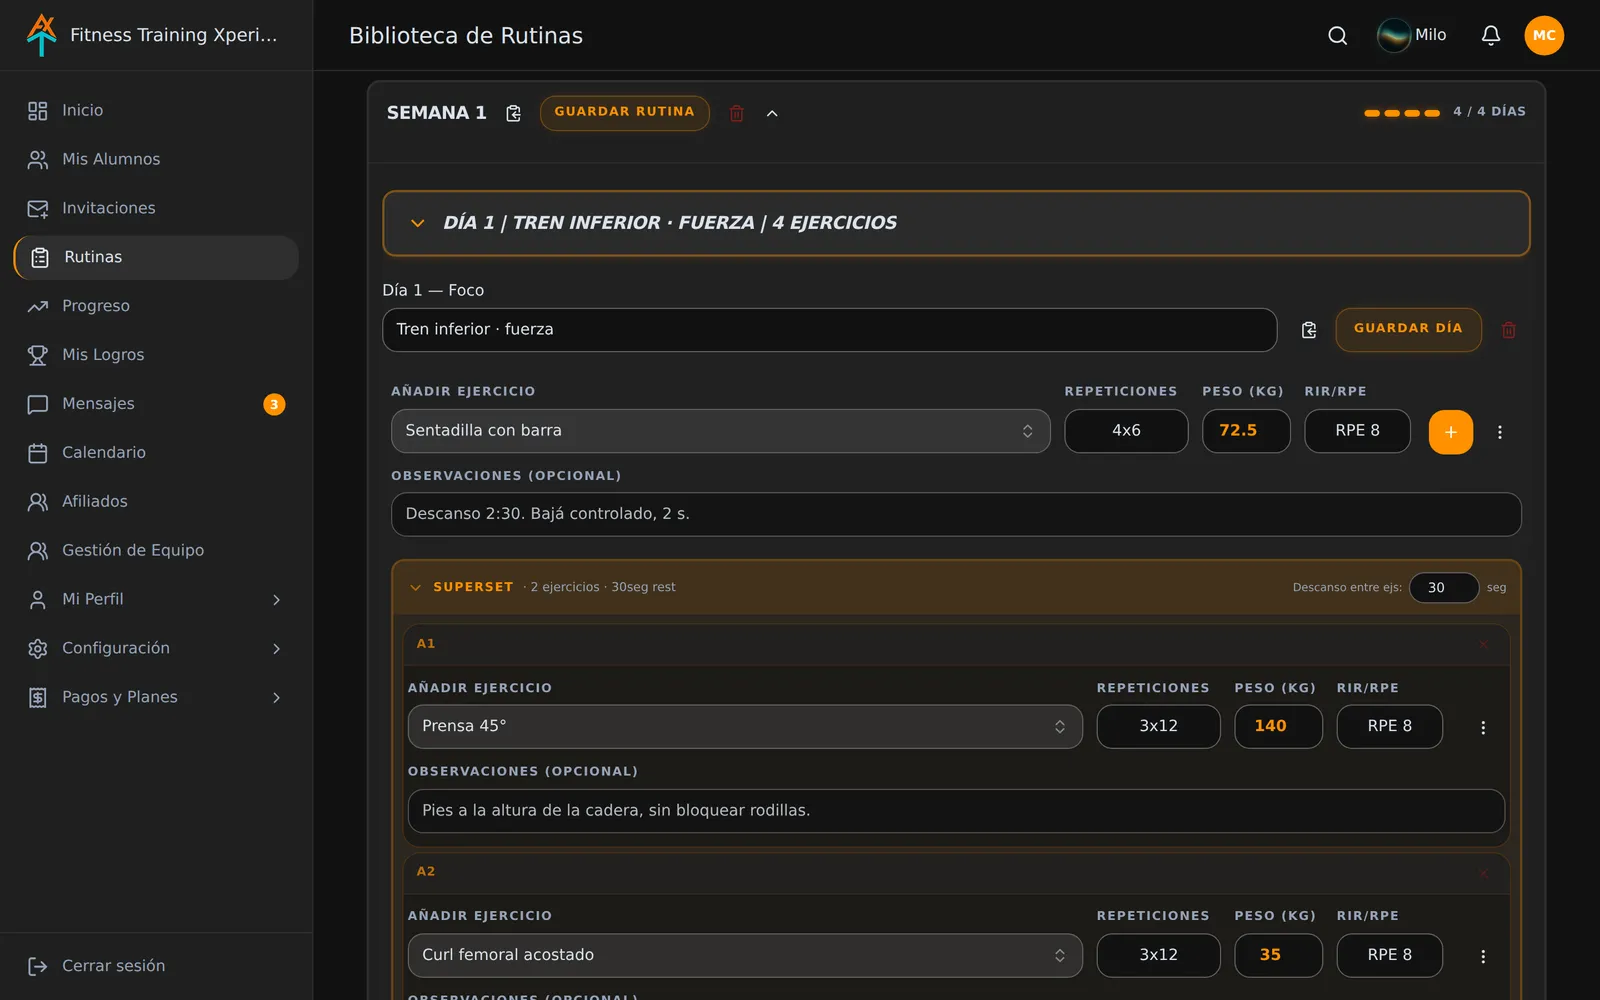Edit Sentadilla peso field showing 72.5
Image resolution: width=1600 pixels, height=1000 pixels.
(1246, 431)
